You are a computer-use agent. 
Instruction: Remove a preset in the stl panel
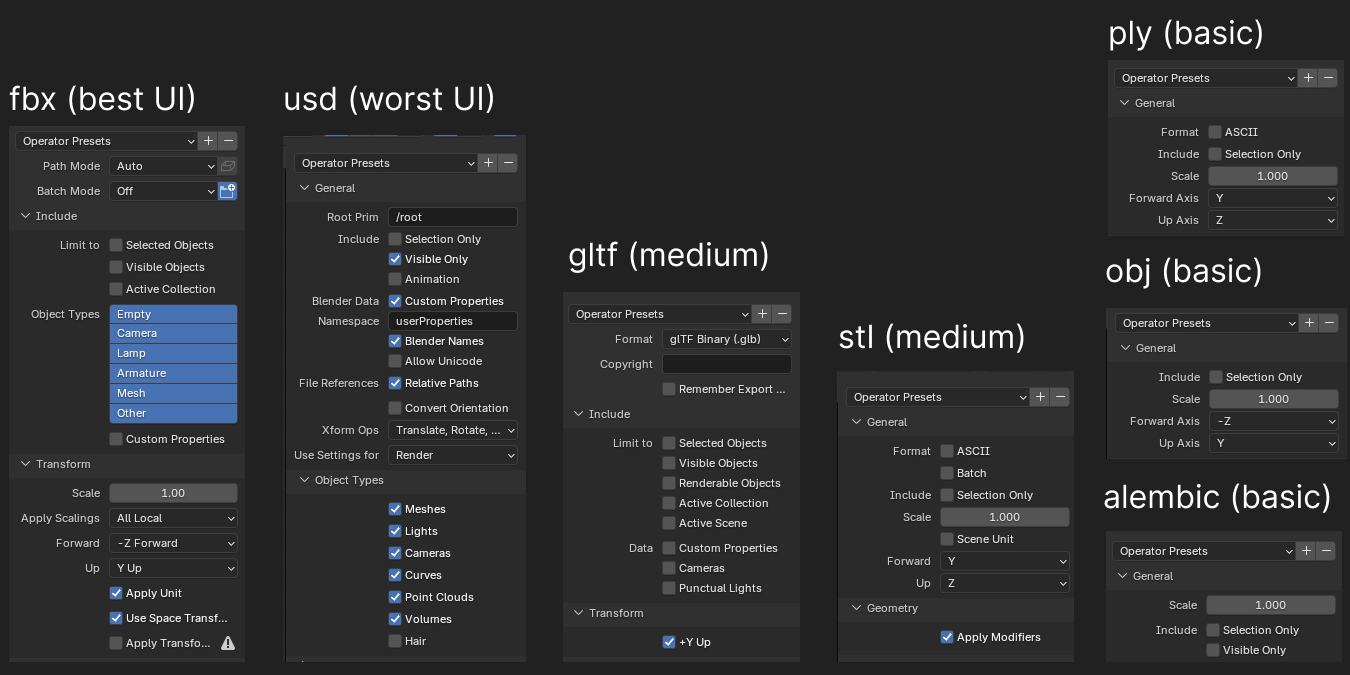[1060, 397]
